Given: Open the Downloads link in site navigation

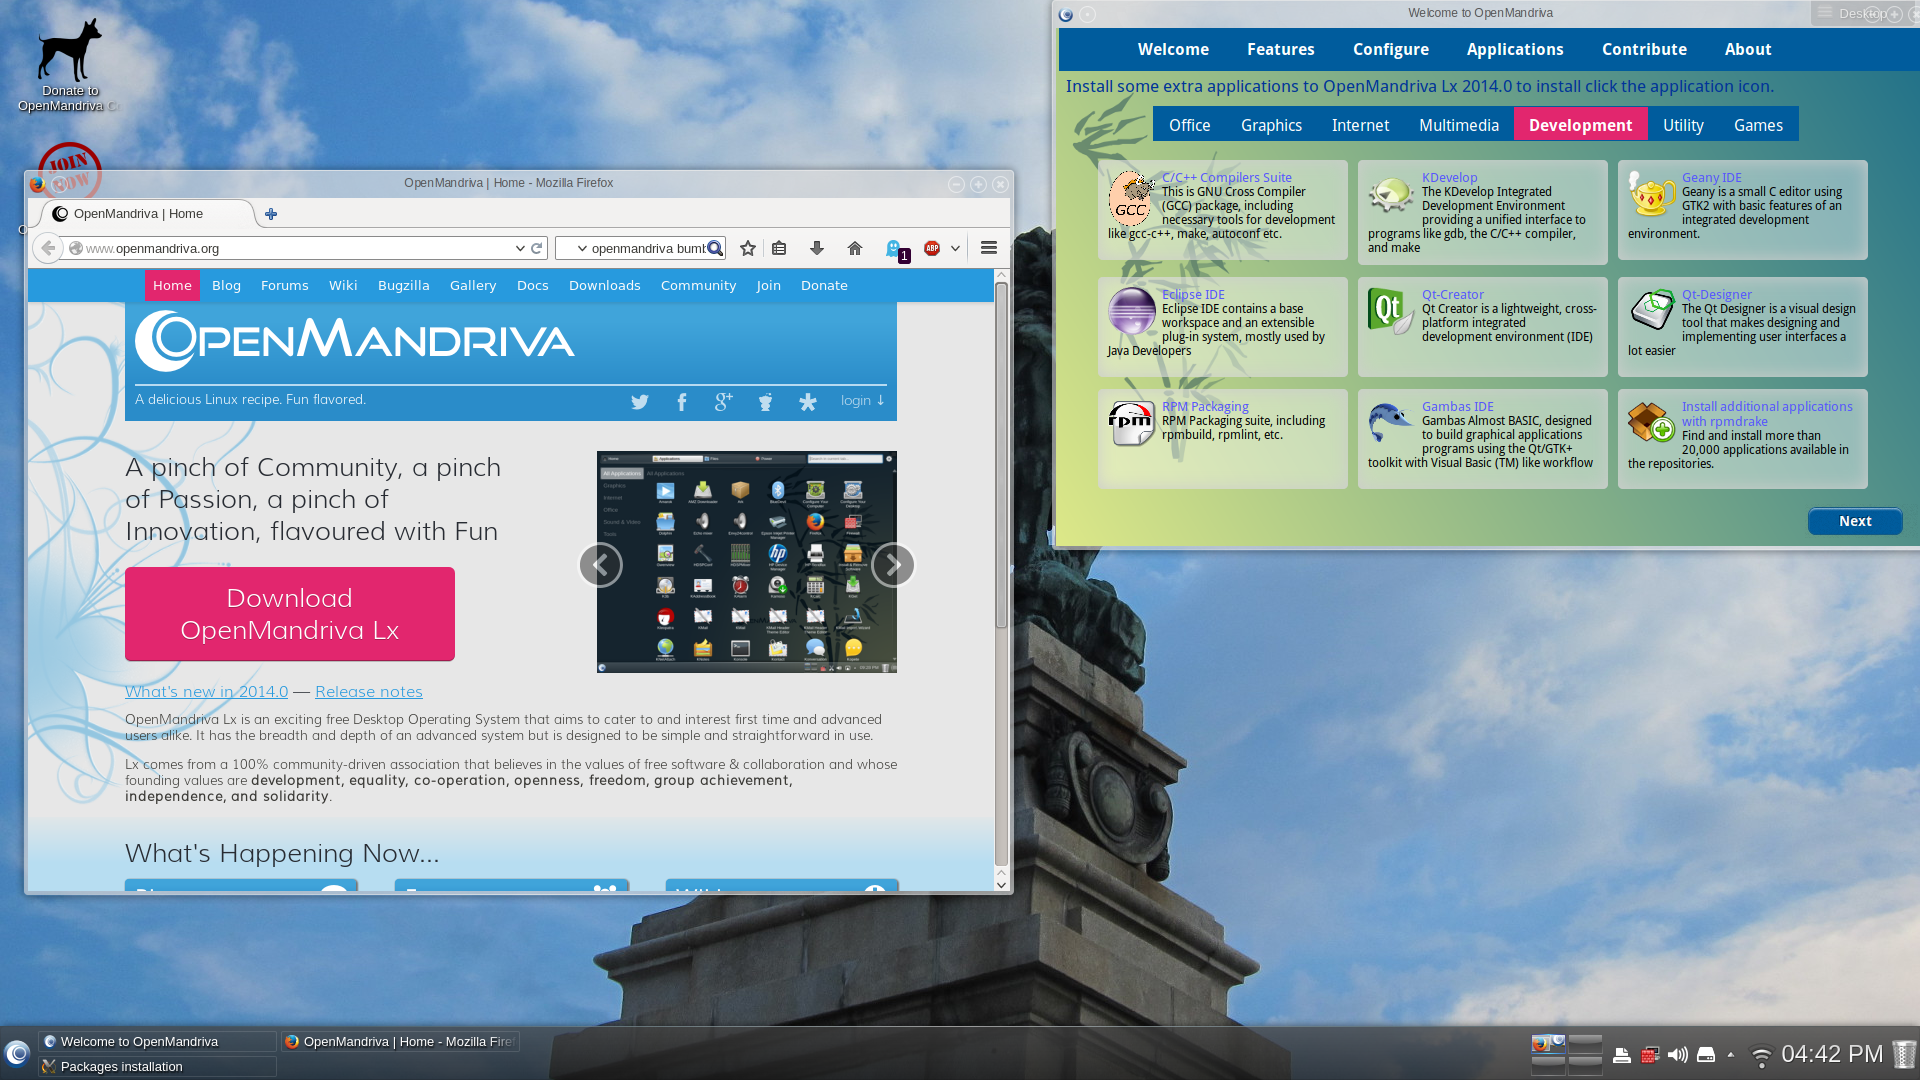Looking at the screenshot, I should click(x=605, y=285).
